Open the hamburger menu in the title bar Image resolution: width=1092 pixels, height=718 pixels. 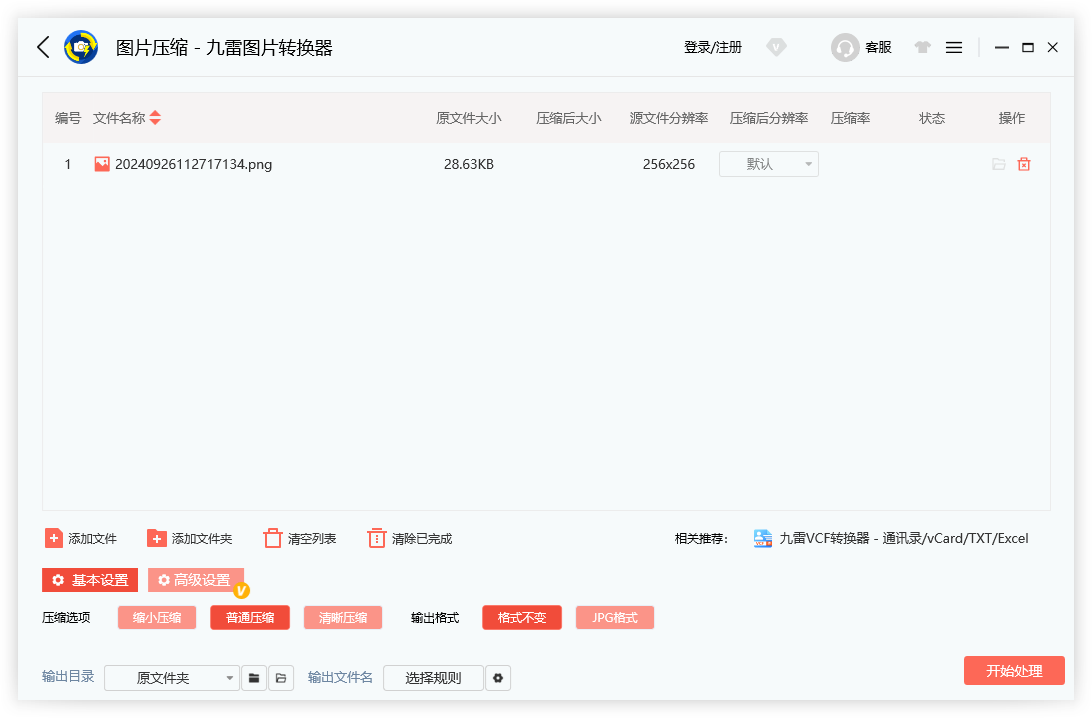pyautogui.click(x=953, y=47)
